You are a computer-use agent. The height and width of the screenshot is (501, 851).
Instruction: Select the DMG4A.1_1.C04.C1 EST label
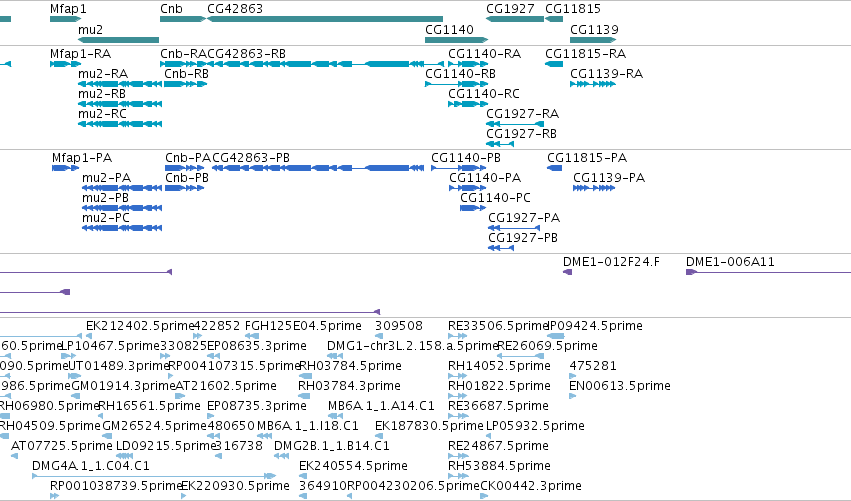[x=91, y=466]
